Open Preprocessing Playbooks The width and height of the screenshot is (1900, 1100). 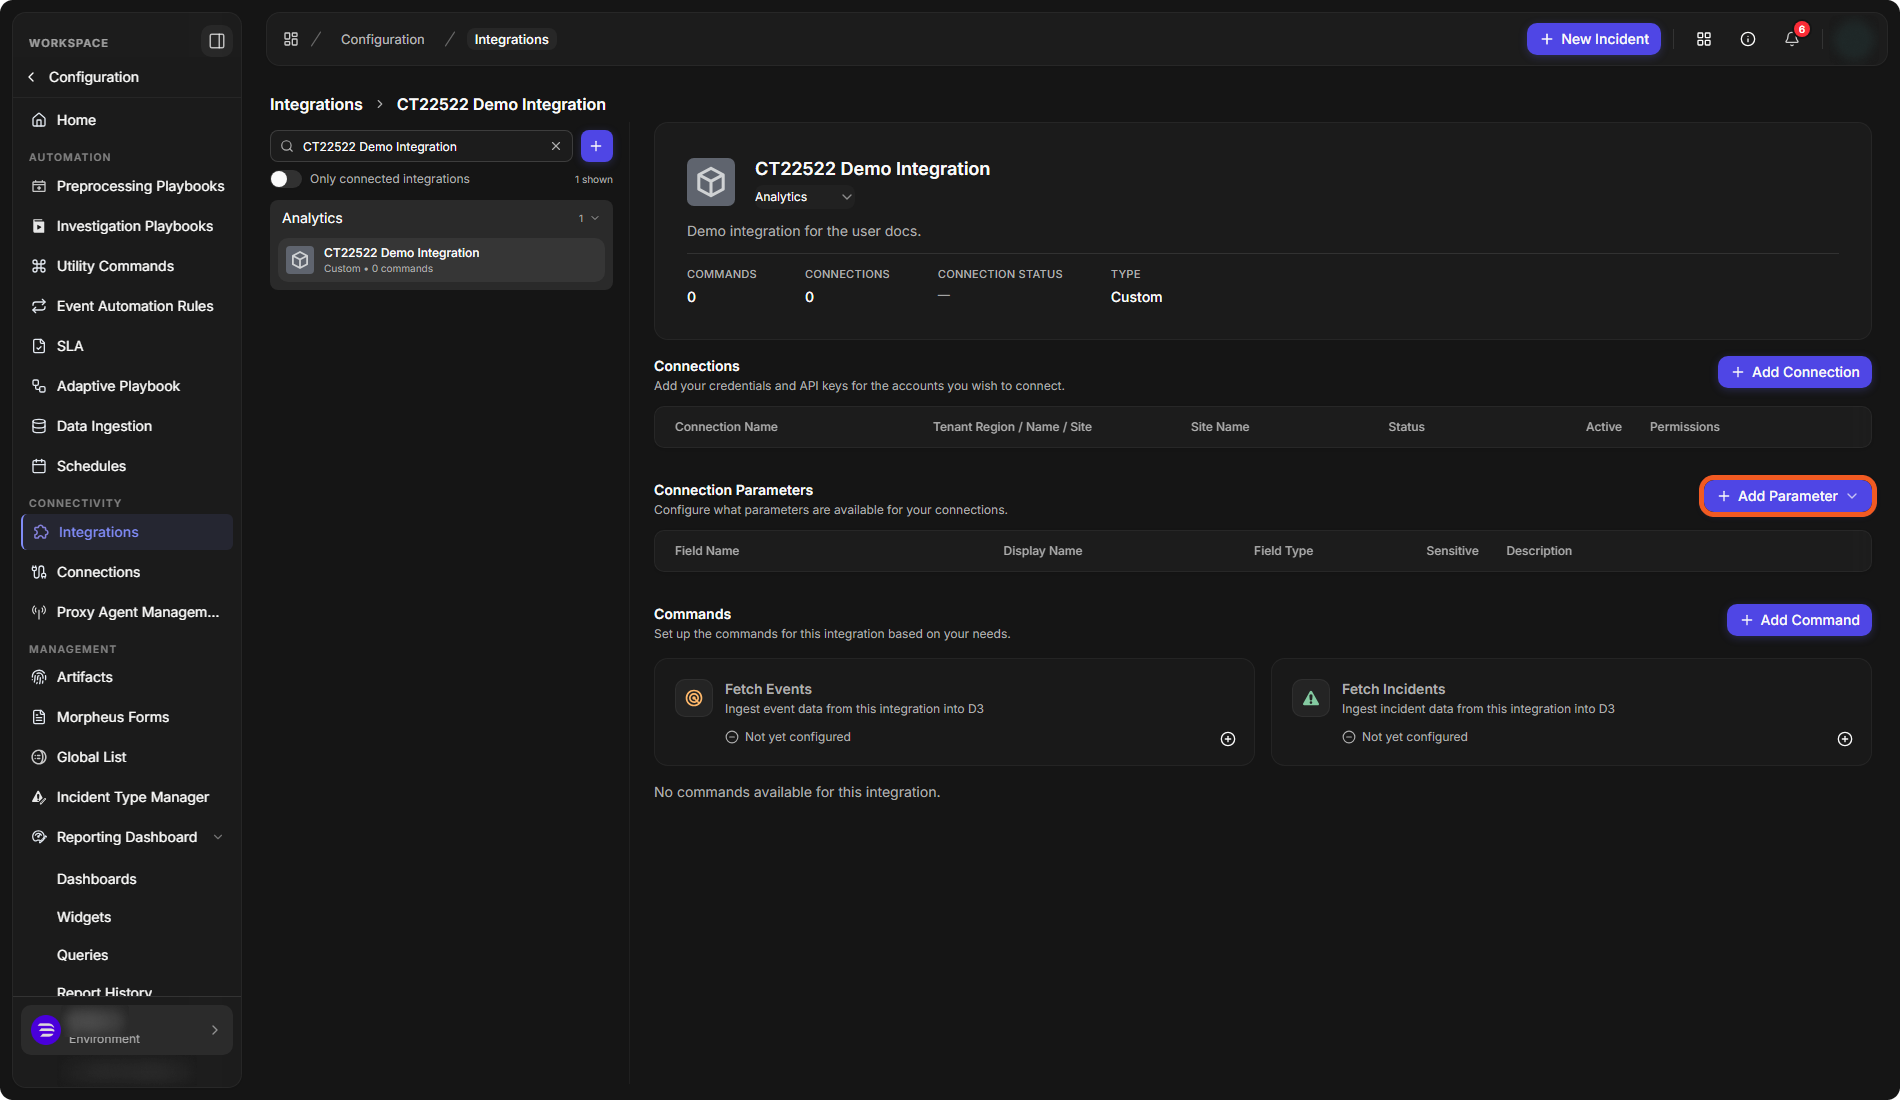pyautogui.click(x=127, y=186)
